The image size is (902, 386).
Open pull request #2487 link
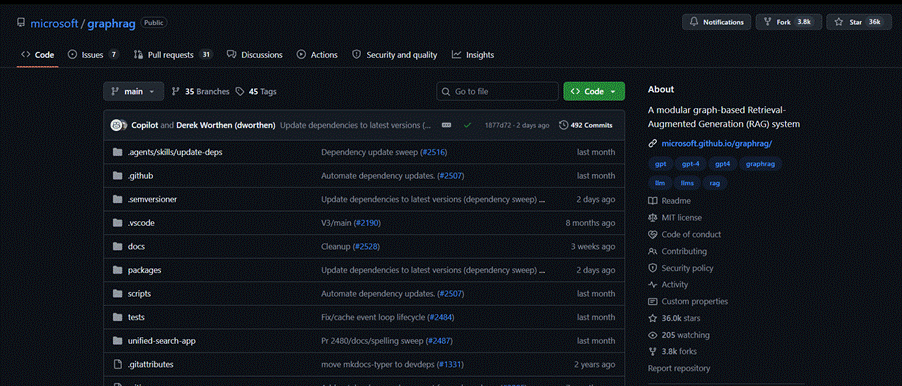coord(438,341)
